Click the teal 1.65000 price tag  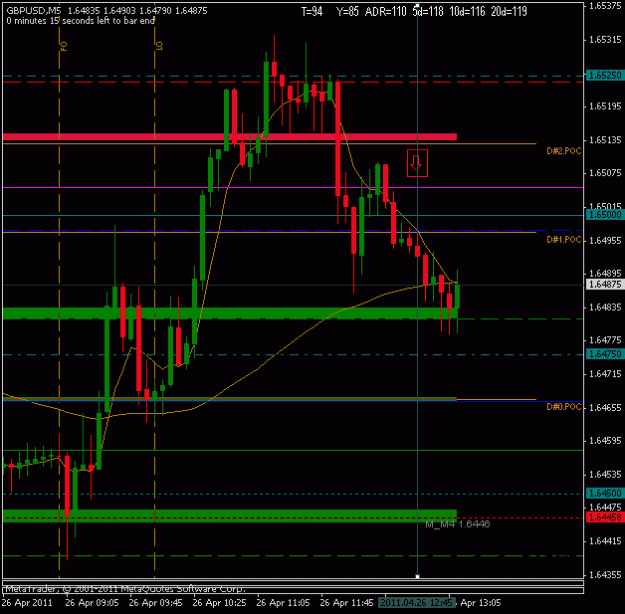pyautogui.click(x=605, y=215)
